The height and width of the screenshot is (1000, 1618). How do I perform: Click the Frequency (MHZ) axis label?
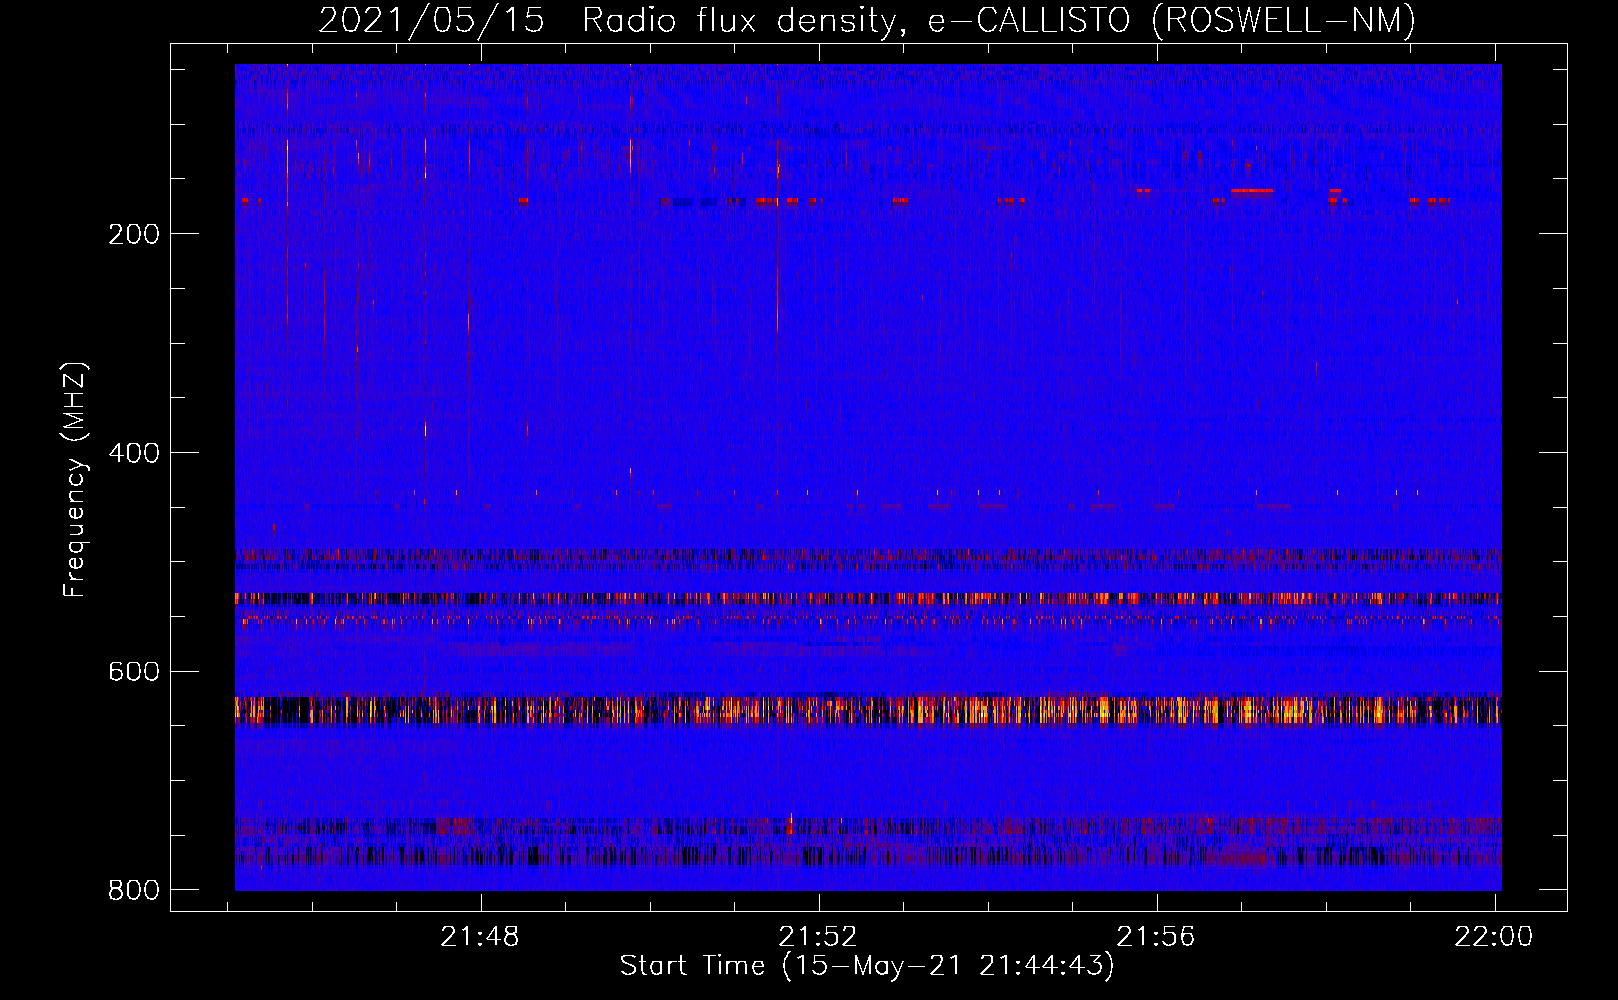75,480
